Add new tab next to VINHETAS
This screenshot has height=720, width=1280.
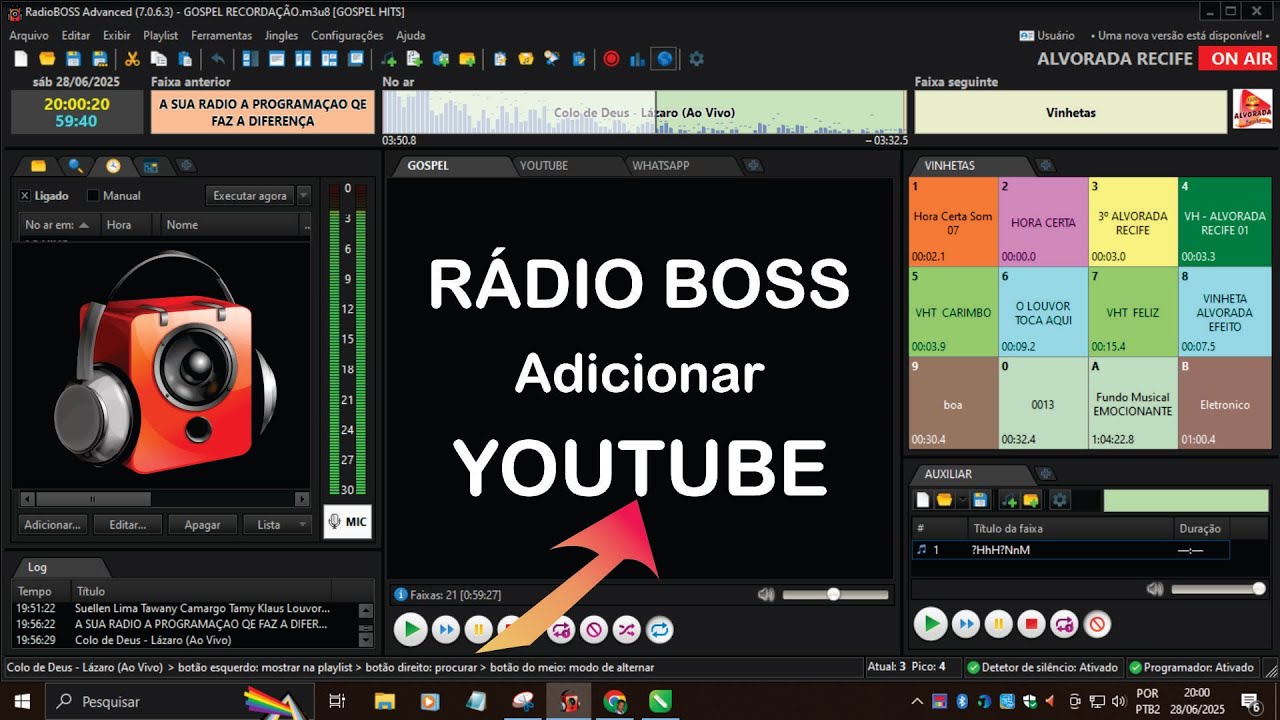click(x=1045, y=165)
